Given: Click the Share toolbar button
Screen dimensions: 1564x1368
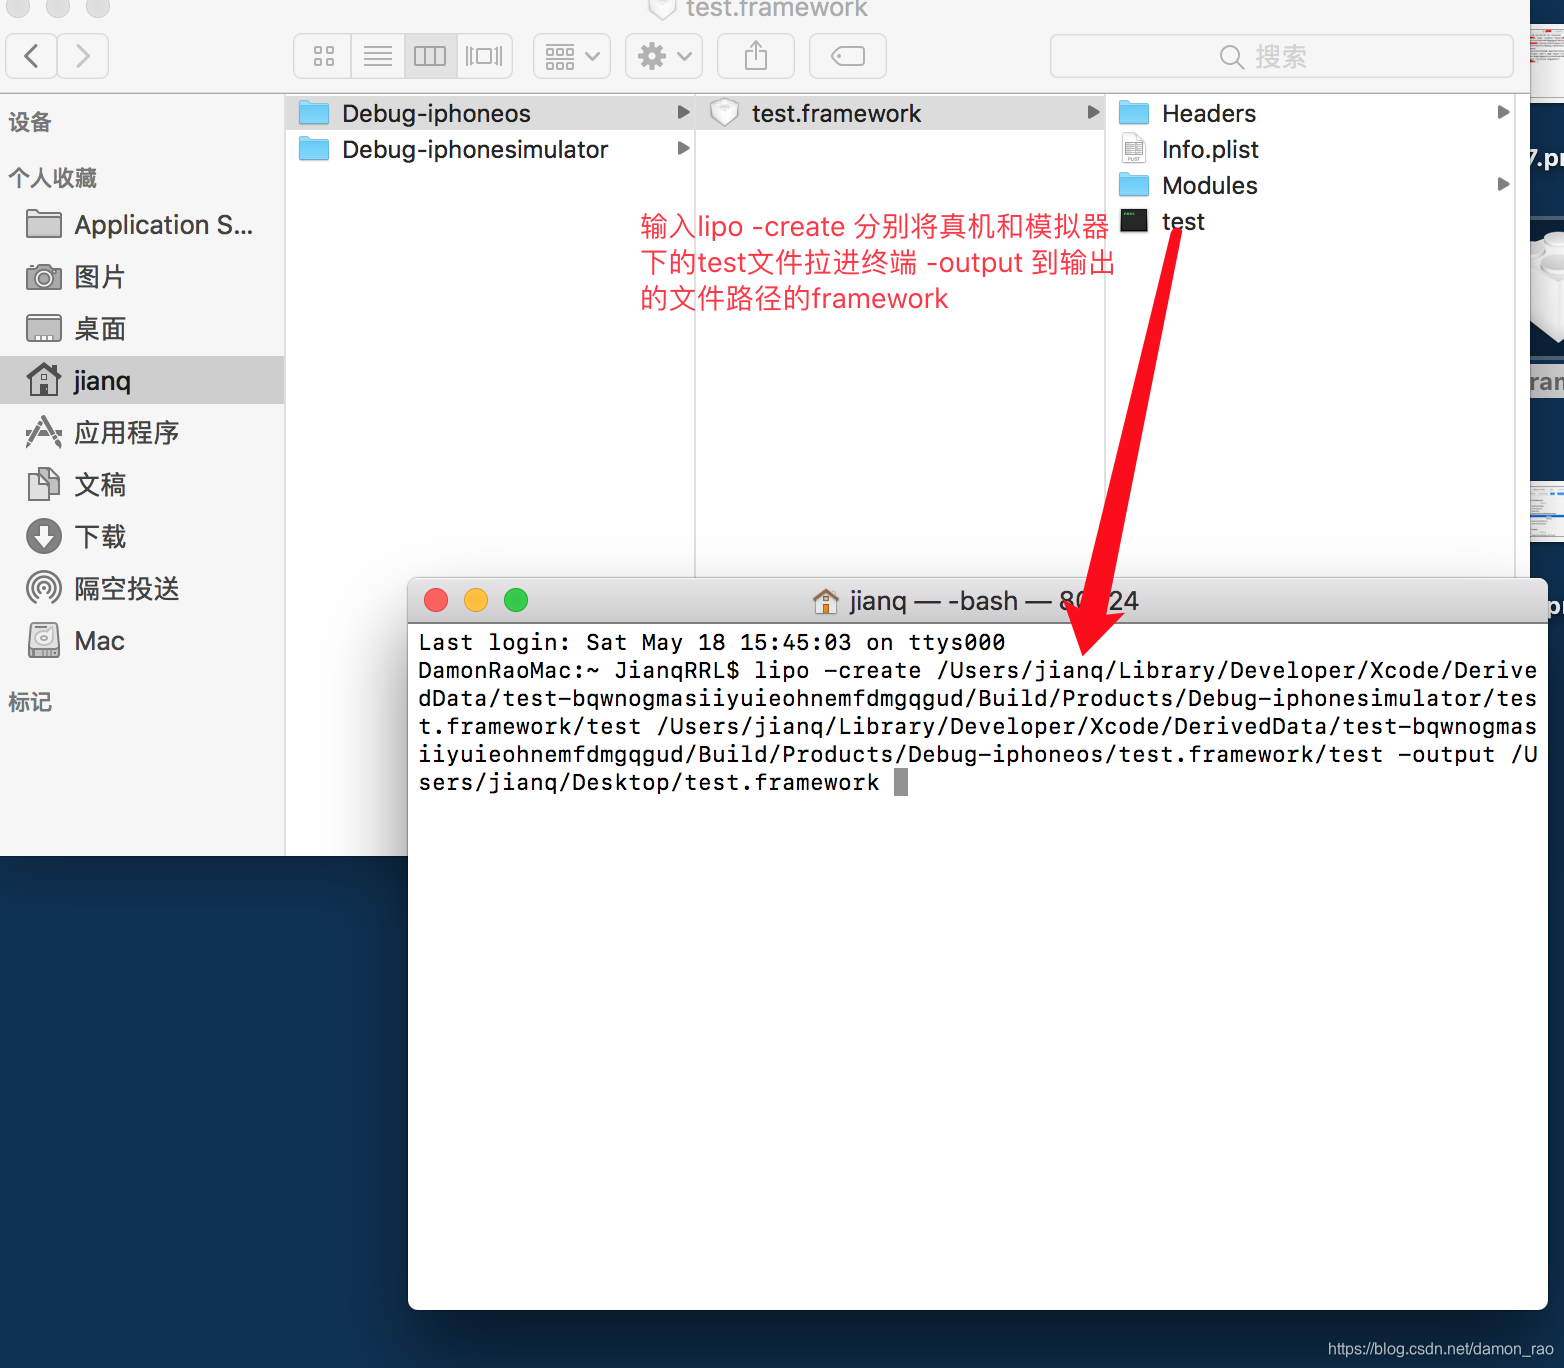Looking at the screenshot, I should click(x=756, y=56).
